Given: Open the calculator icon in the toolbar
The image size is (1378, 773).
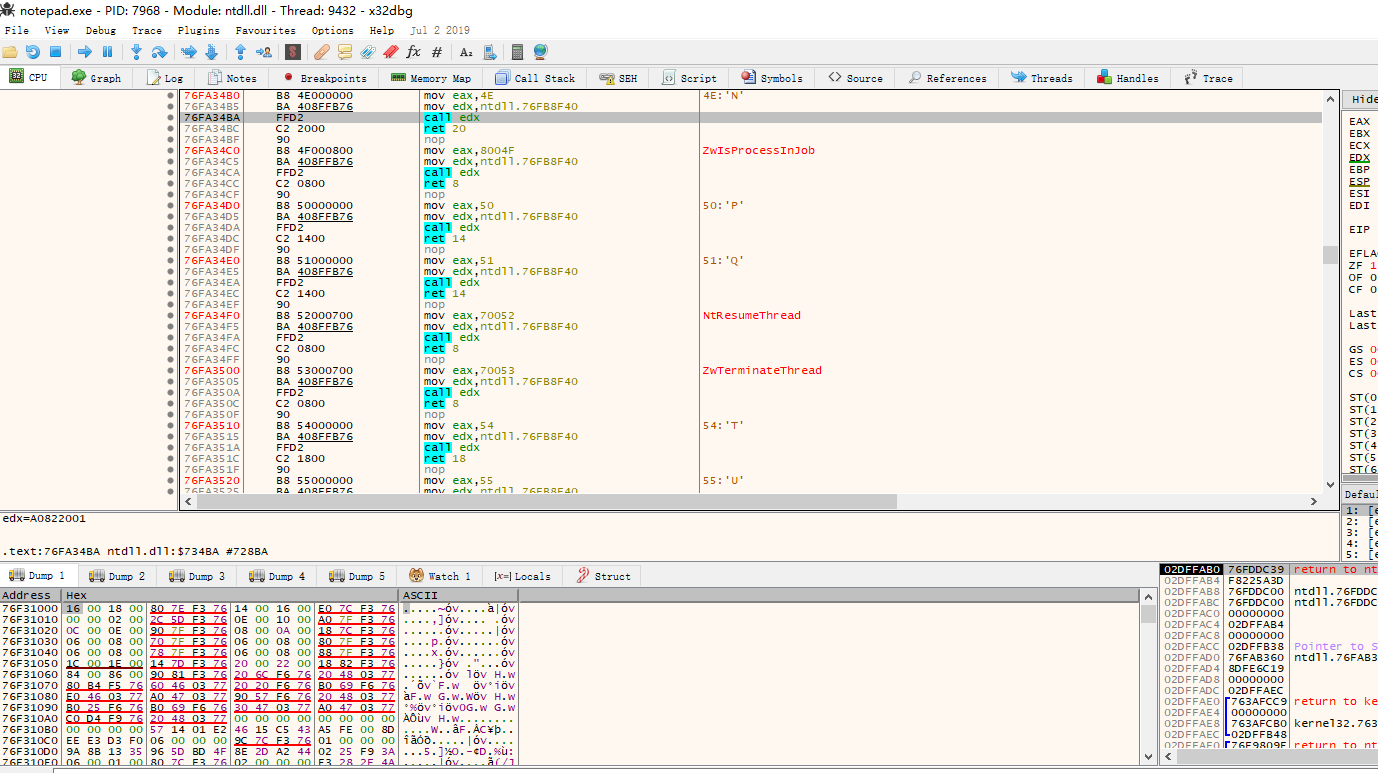Looking at the screenshot, I should pyautogui.click(x=517, y=52).
